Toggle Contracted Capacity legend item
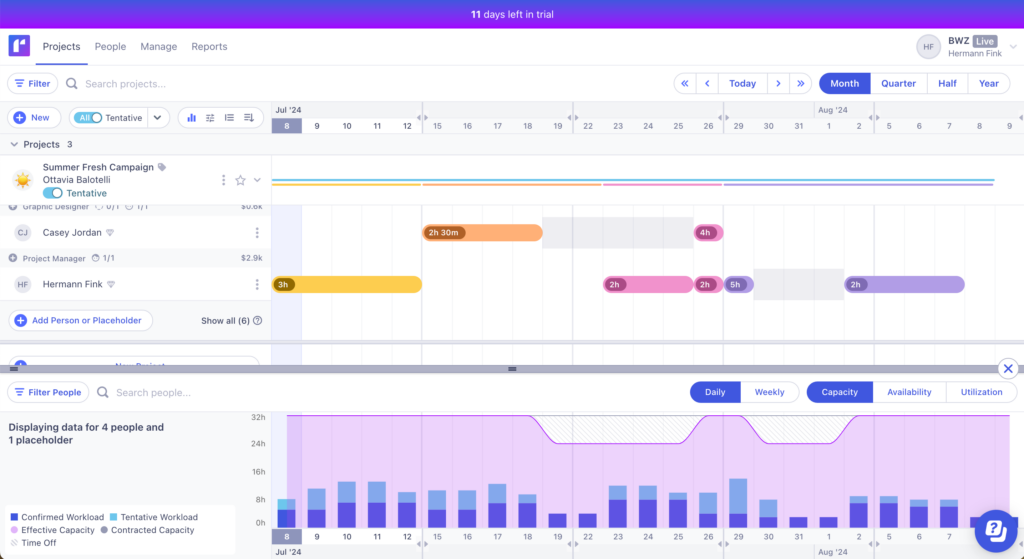The height and width of the screenshot is (559, 1024). point(148,530)
